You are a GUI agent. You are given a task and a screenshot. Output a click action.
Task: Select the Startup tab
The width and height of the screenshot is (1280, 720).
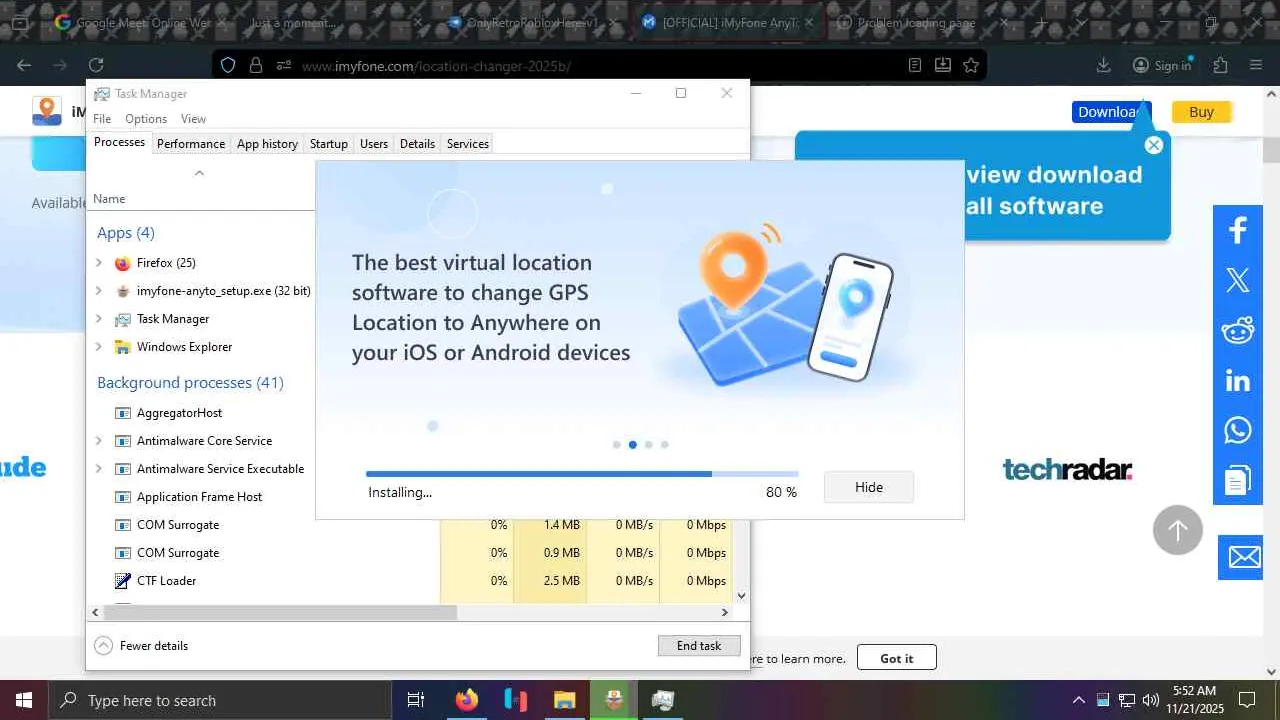(x=329, y=144)
